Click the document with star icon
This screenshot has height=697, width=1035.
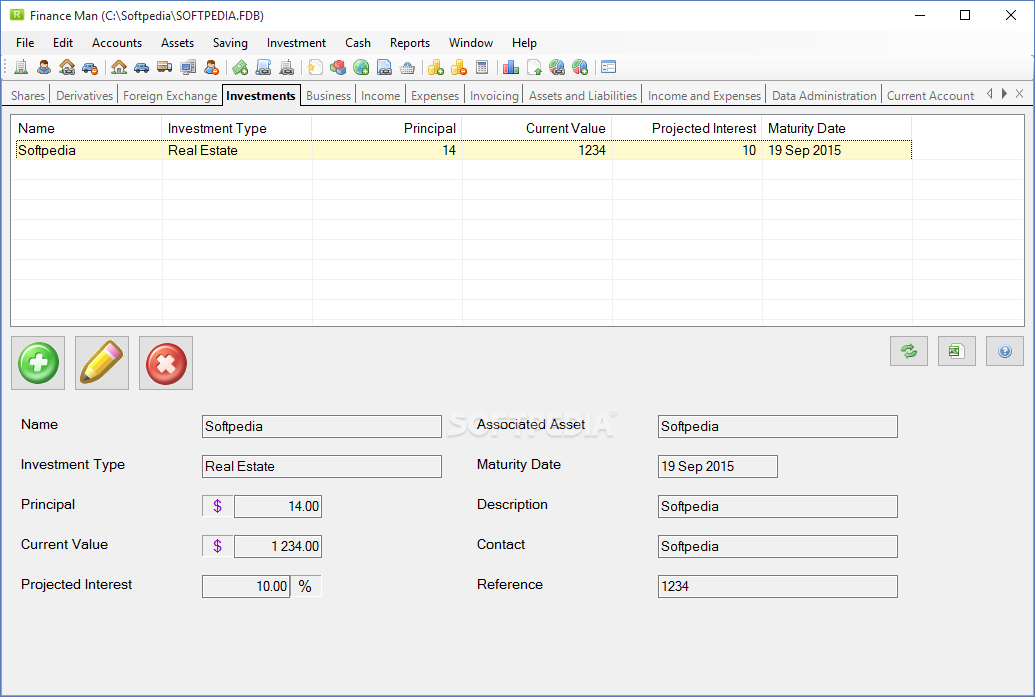[x=316, y=67]
